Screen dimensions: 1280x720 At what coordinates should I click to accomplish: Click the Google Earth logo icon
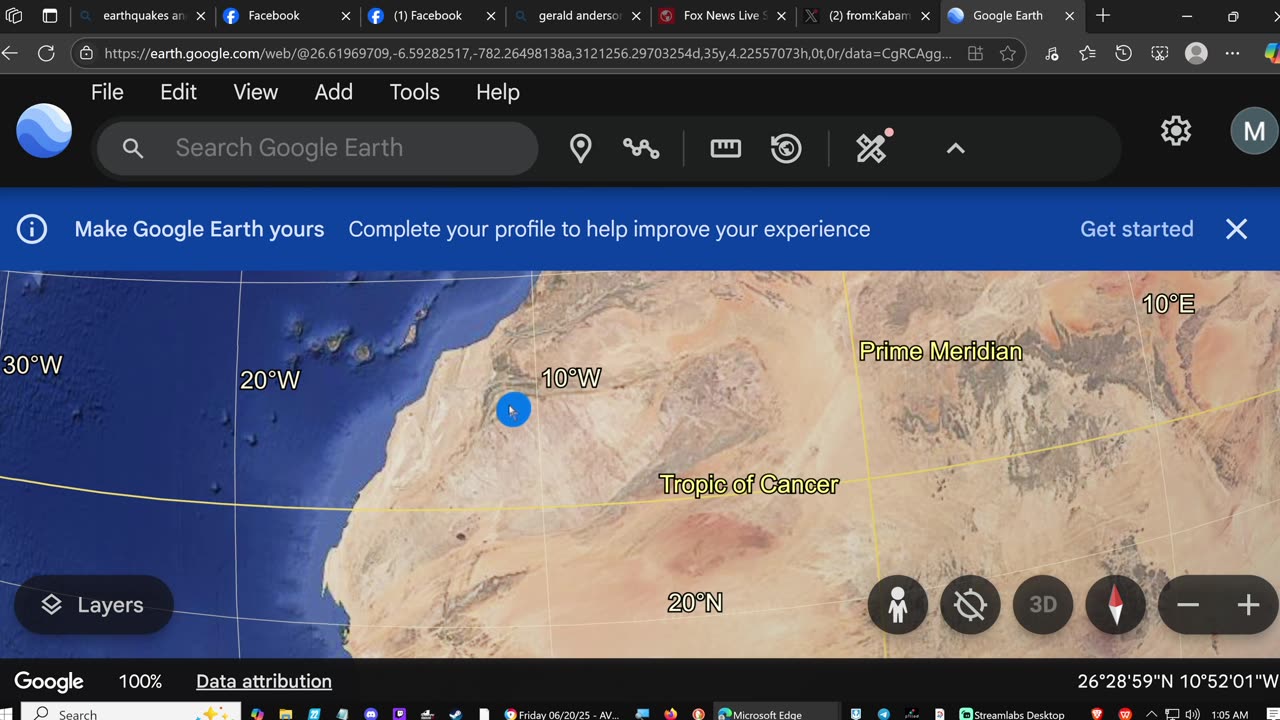click(44, 131)
